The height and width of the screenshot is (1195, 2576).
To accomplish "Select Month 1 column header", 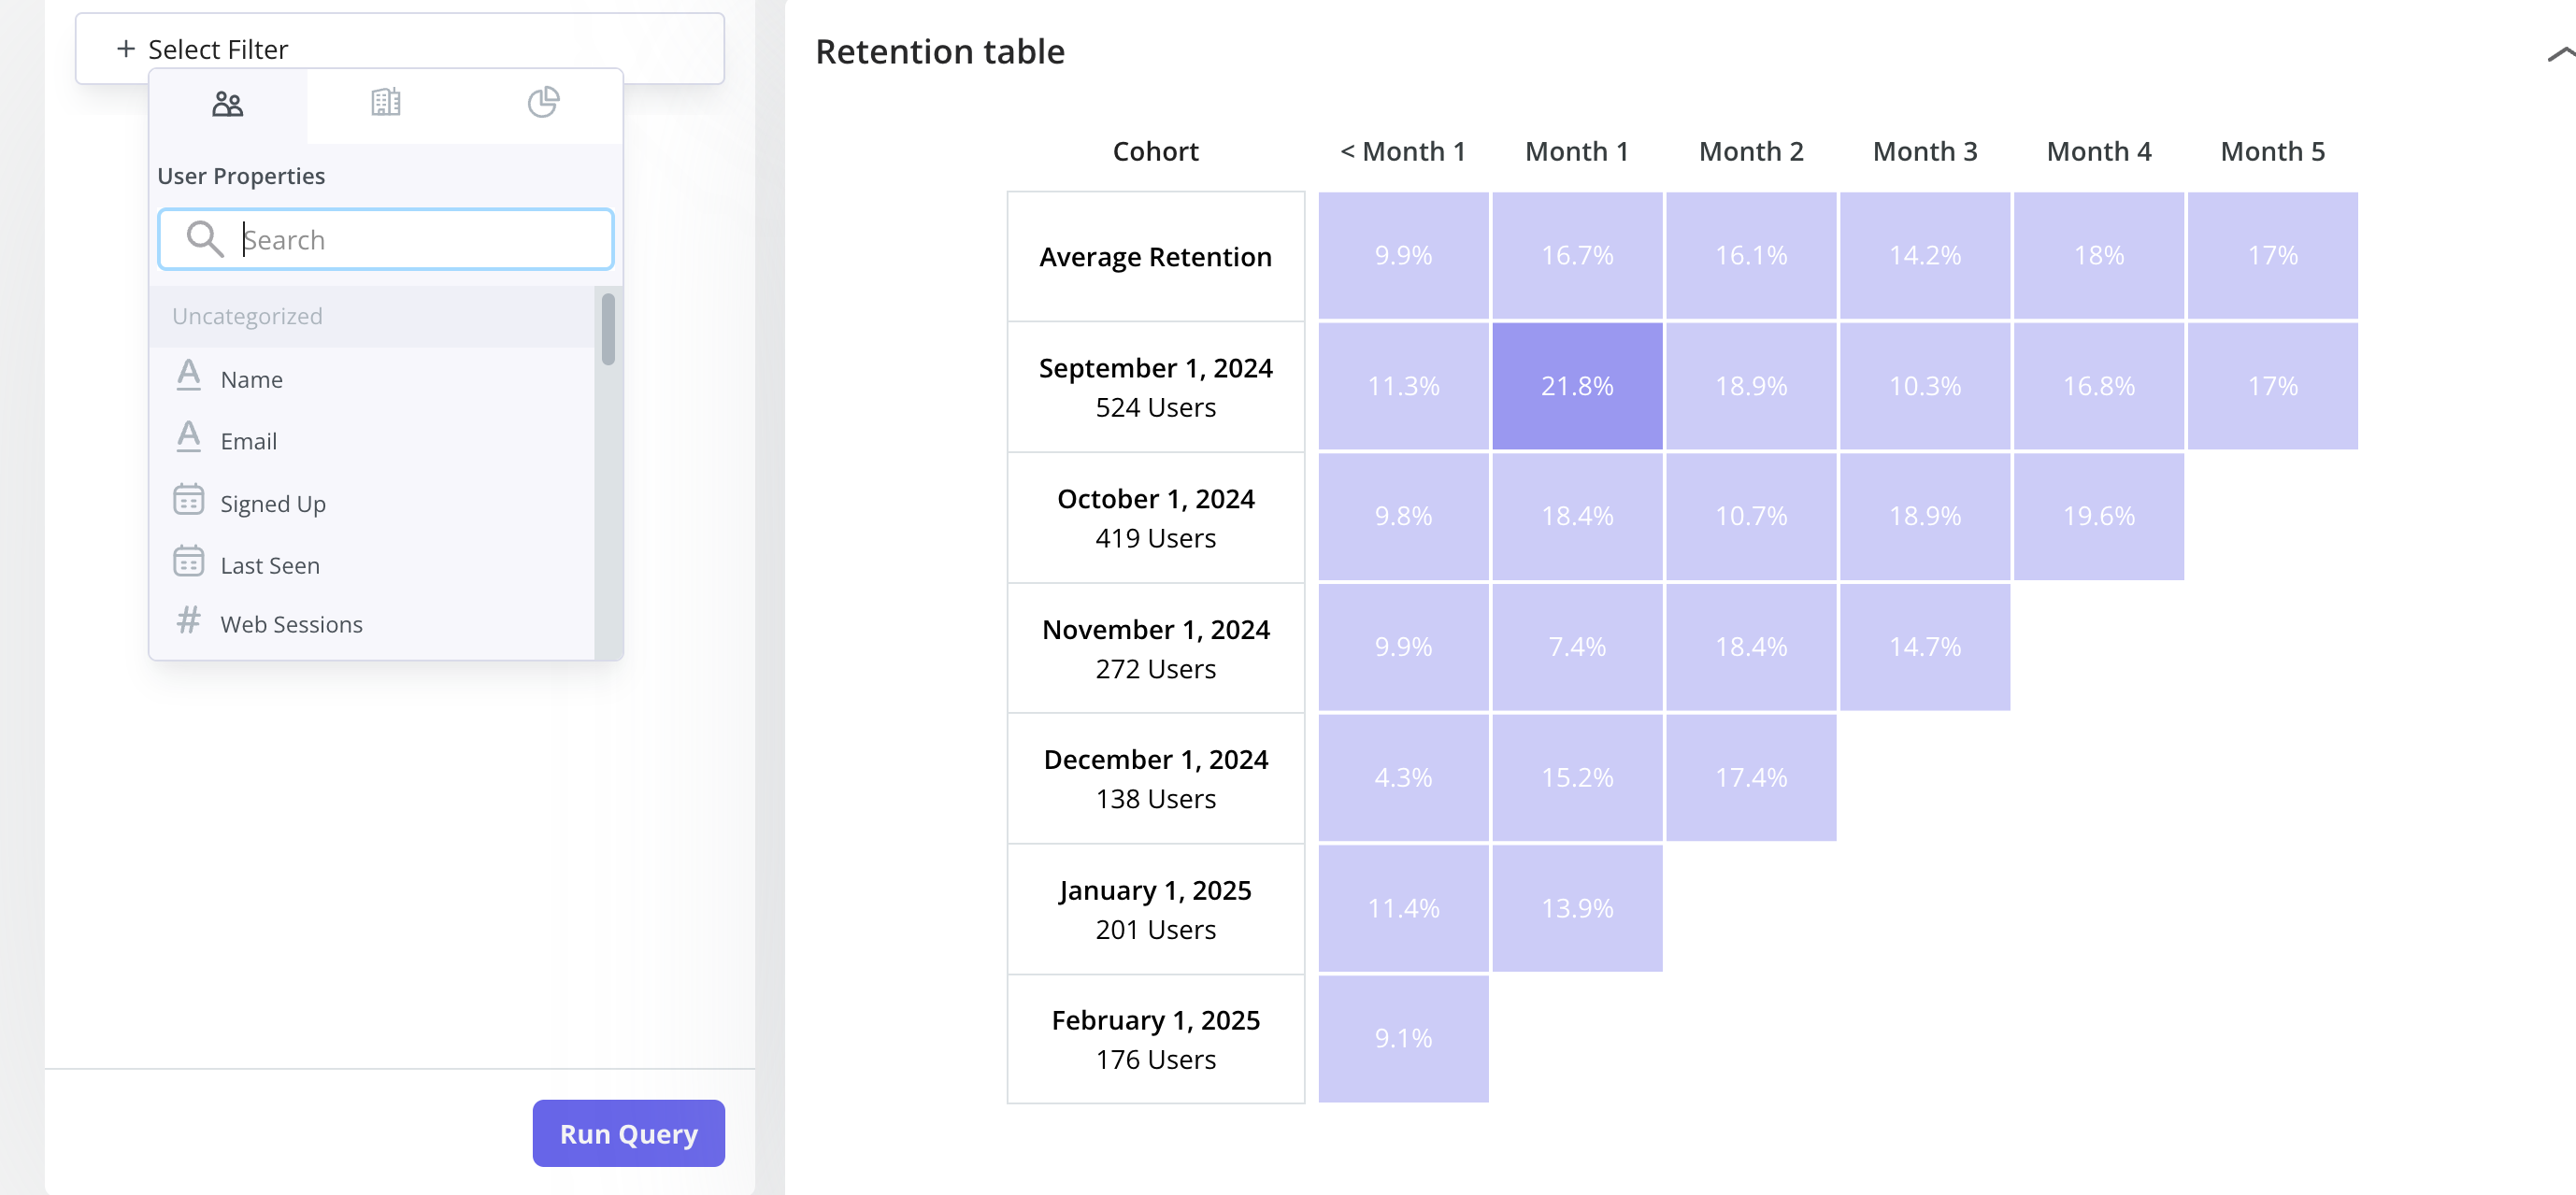I will [1577, 149].
